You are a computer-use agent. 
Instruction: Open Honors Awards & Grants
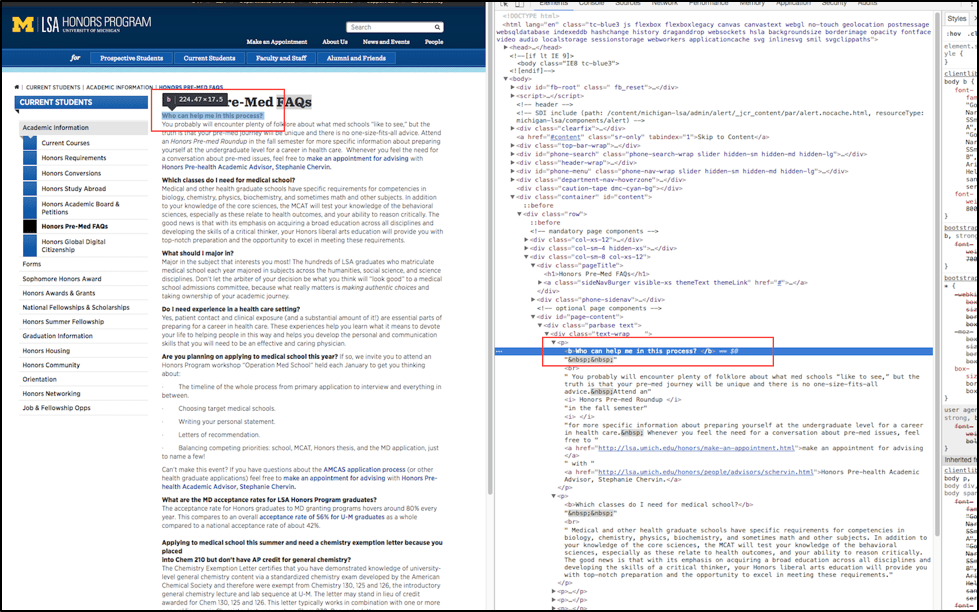[x=59, y=293]
